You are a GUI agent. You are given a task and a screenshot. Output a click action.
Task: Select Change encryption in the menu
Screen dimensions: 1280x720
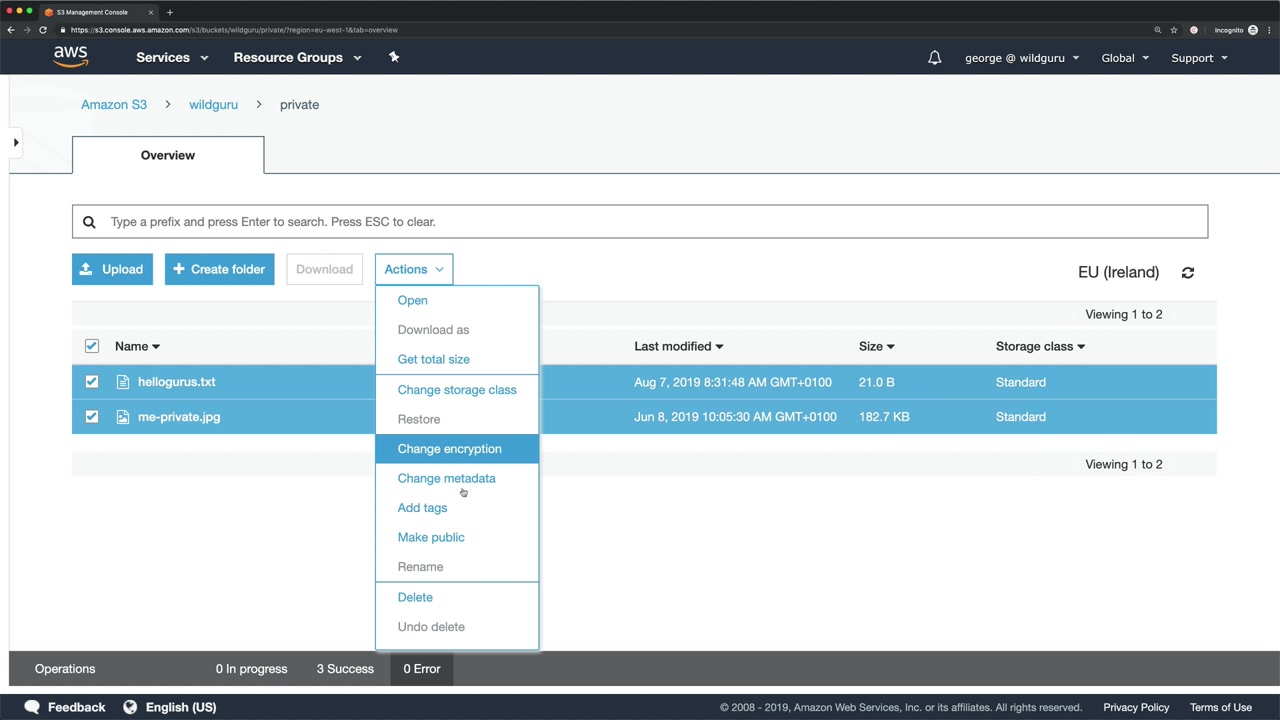tap(457, 449)
